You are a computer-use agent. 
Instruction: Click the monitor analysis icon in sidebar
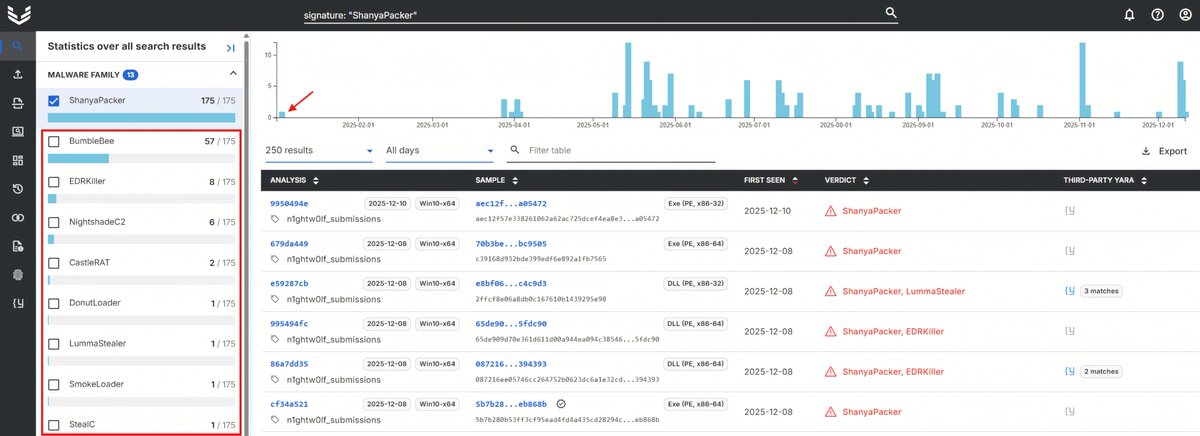17,131
